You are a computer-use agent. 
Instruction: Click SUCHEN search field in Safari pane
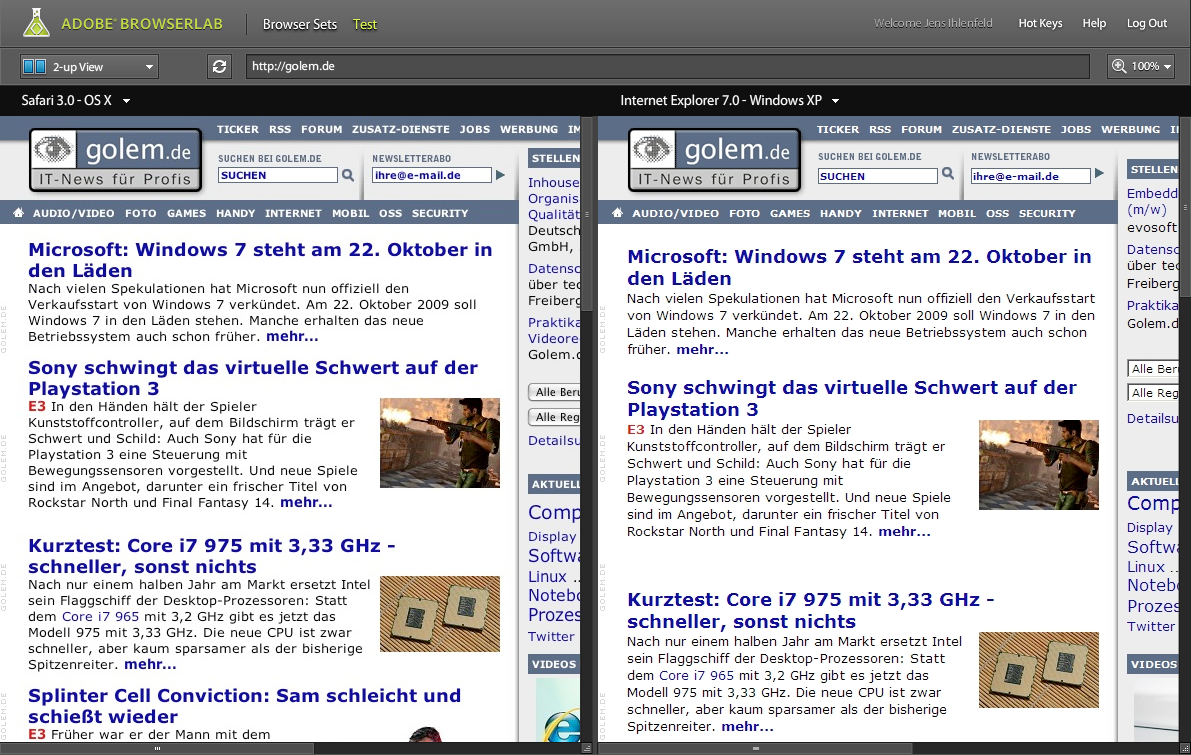pyautogui.click(x=277, y=175)
